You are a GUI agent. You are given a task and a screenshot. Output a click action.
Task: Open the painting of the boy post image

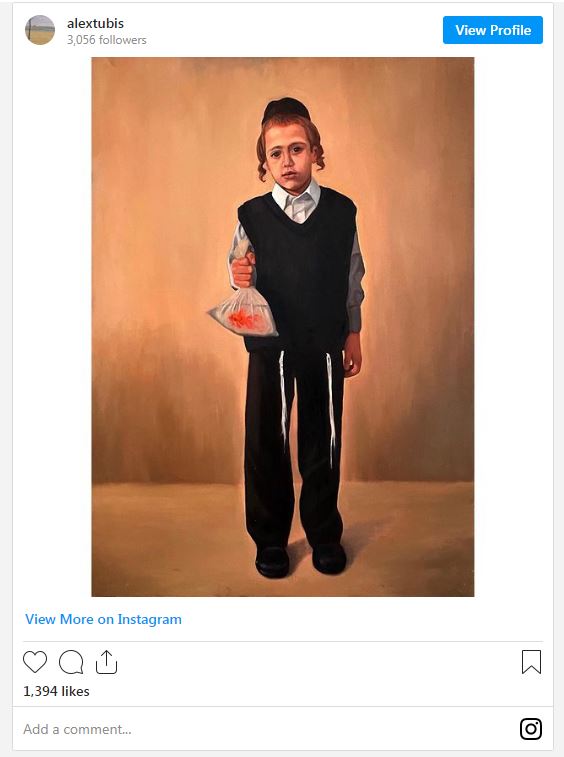tap(283, 327)
